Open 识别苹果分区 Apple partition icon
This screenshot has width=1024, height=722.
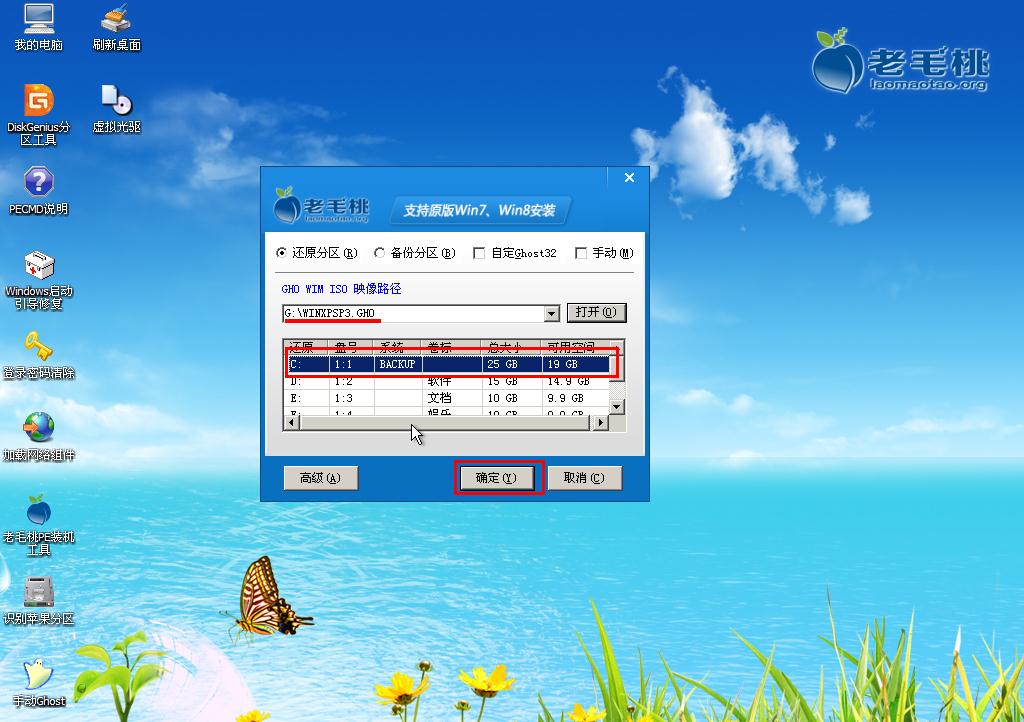pyautogui.click(x=38, y=593)
